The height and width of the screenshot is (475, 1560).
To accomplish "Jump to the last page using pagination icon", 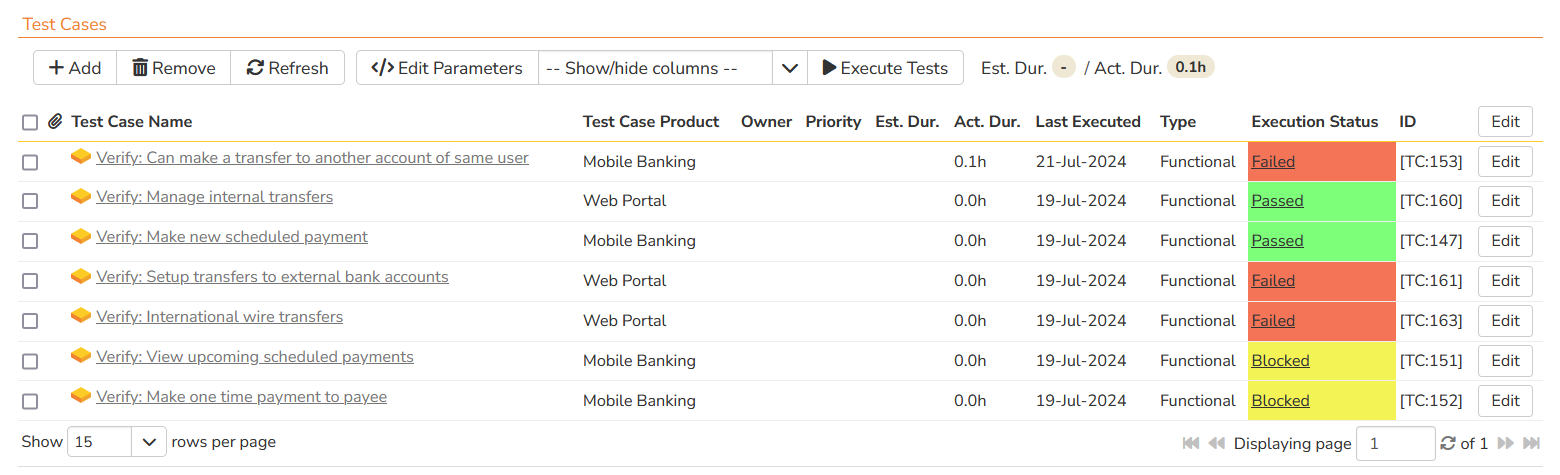I will point(1532,443).
